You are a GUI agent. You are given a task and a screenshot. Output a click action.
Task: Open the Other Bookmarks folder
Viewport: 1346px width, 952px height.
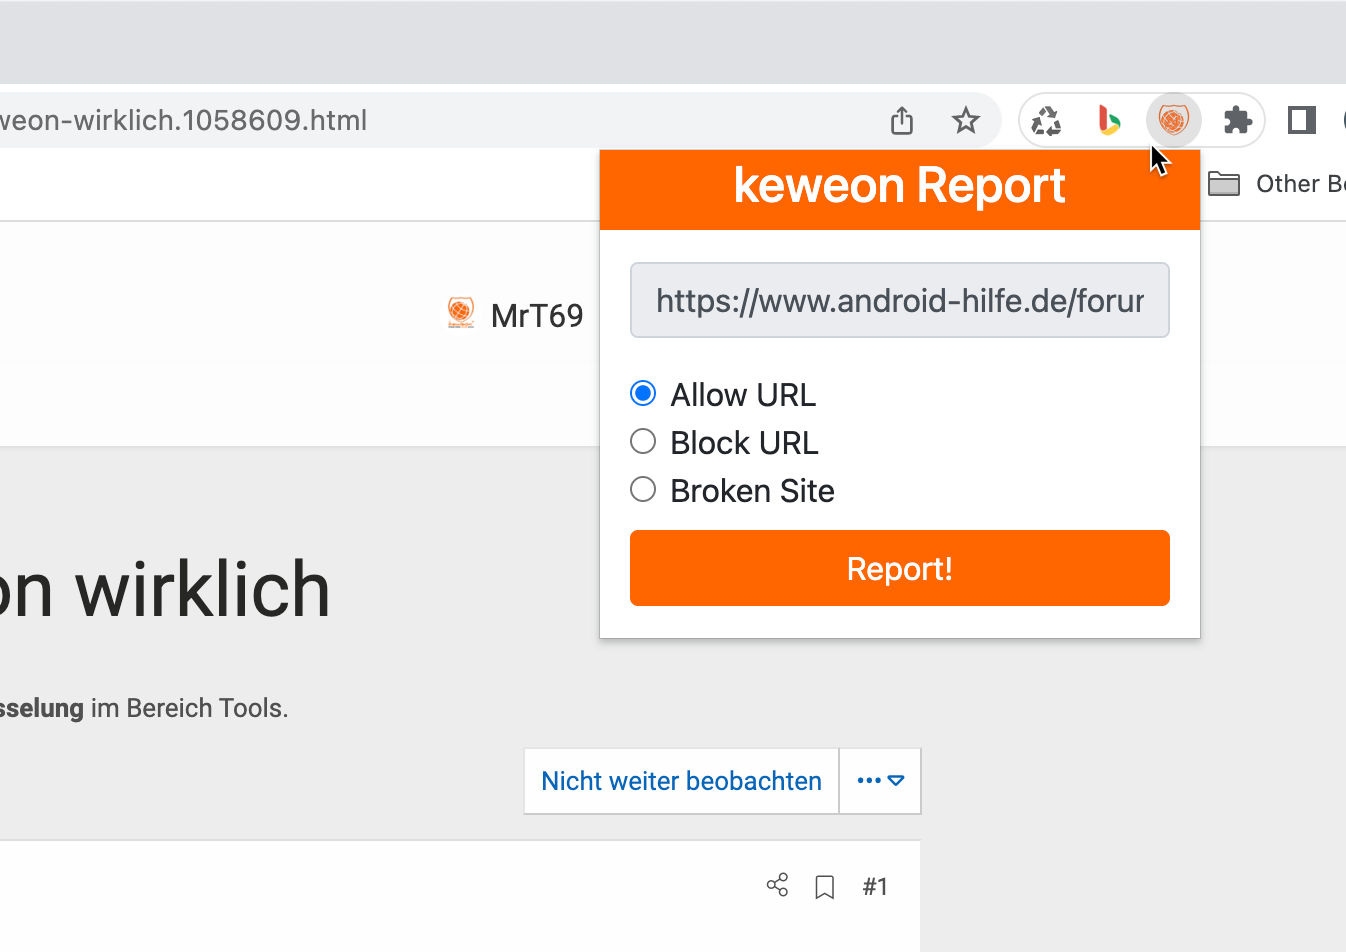point(1276,184)
